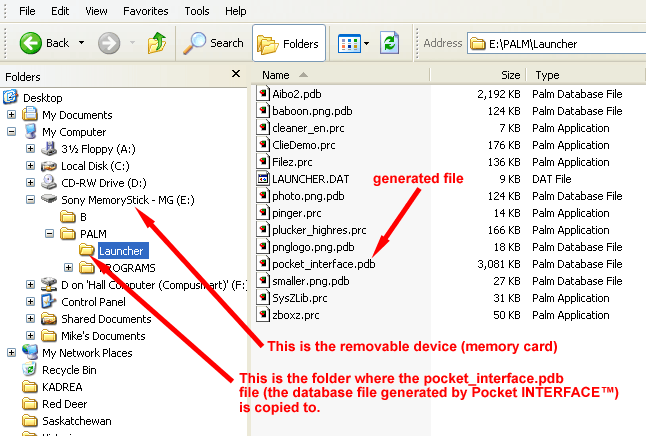Sort files by Type column header
The image size is (646, 436).
585,75
